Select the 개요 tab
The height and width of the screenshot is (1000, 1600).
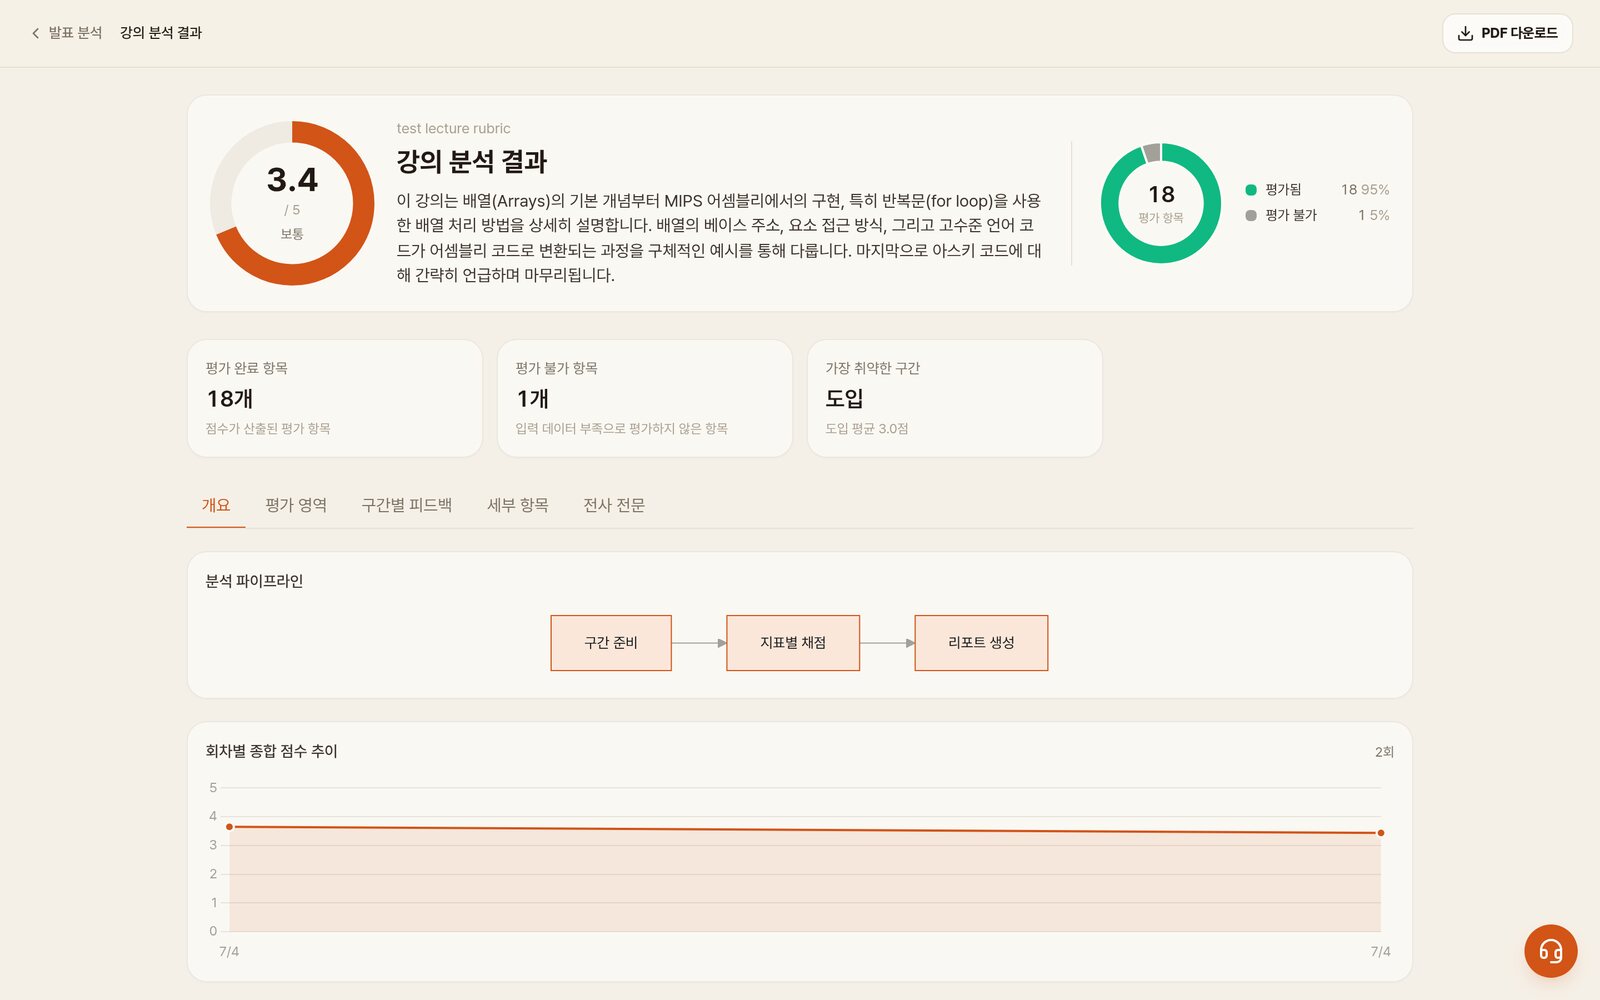216,505
